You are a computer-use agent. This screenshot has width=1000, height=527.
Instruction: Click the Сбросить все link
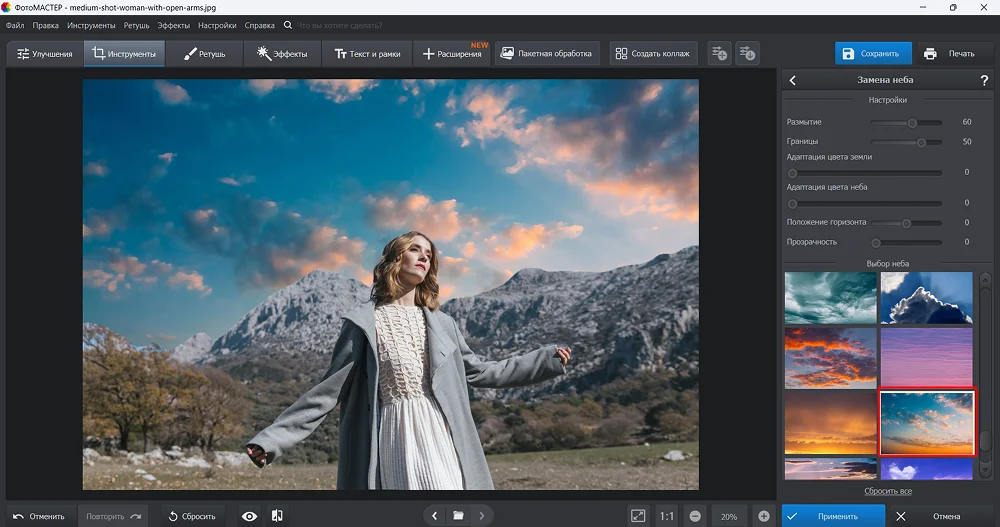coord(888,491)
